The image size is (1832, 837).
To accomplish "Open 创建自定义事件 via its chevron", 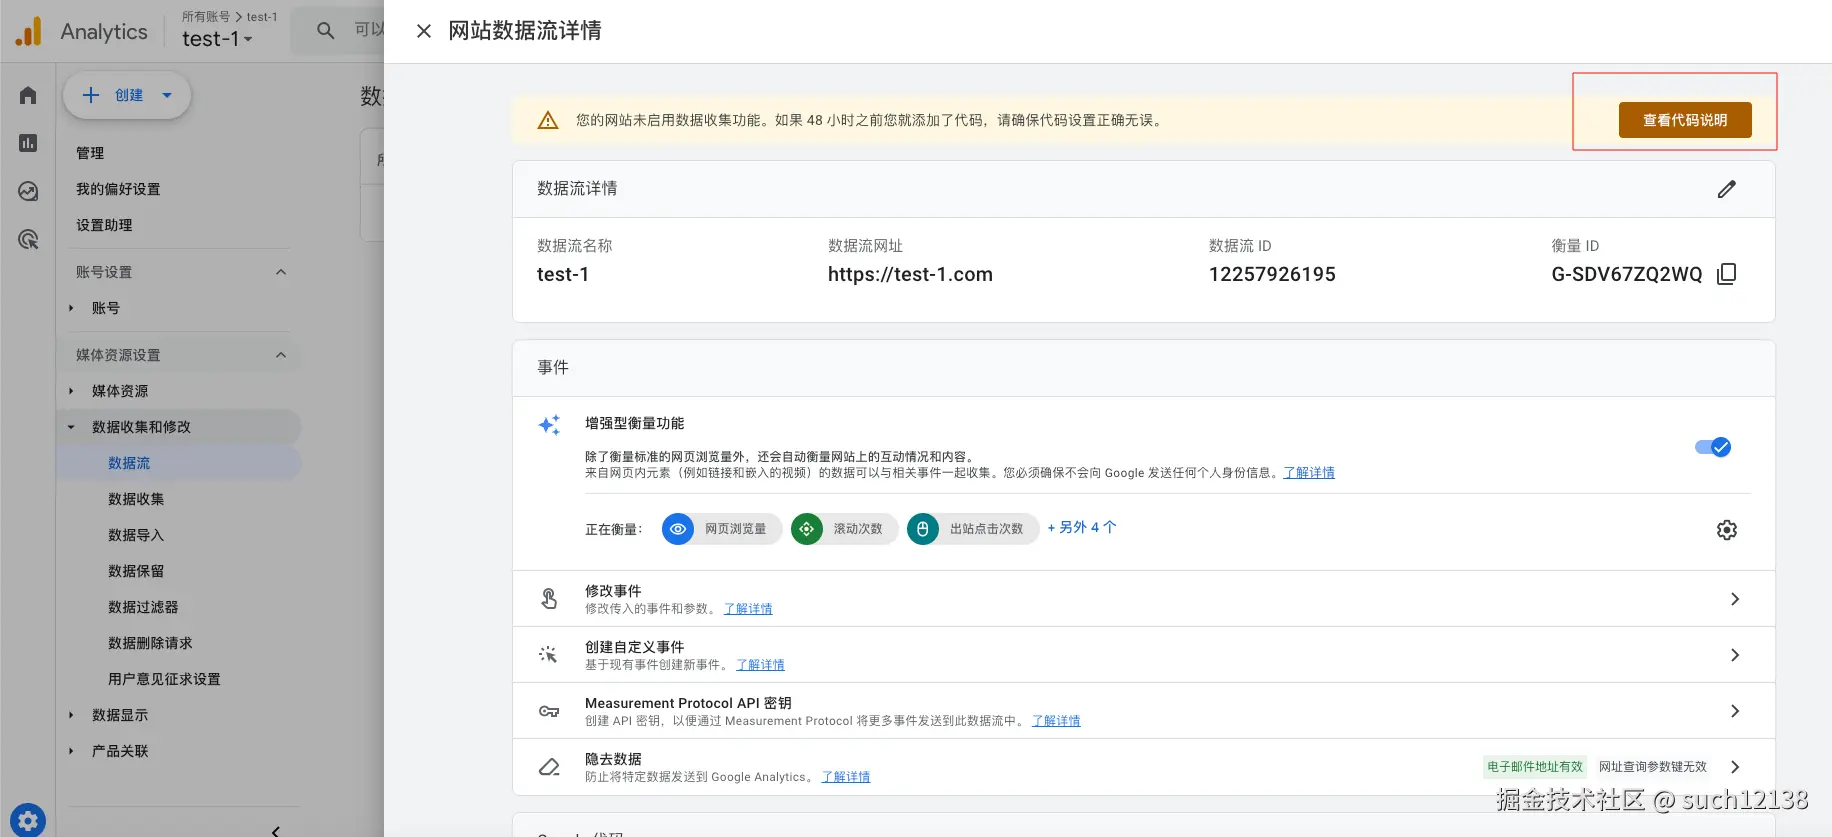I will [x=1735, y=655].
